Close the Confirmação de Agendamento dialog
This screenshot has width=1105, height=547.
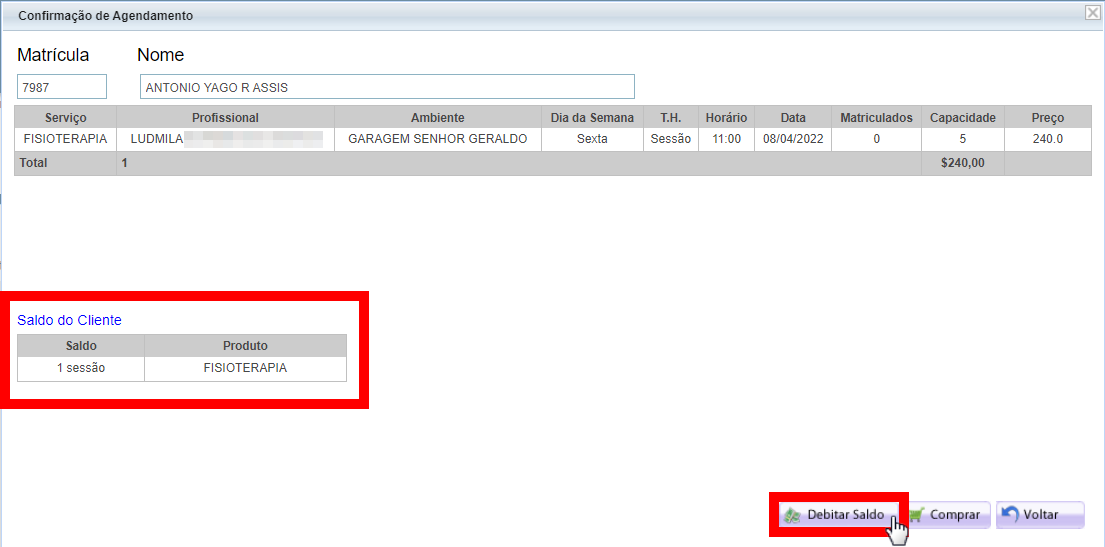click(1093, 13)
